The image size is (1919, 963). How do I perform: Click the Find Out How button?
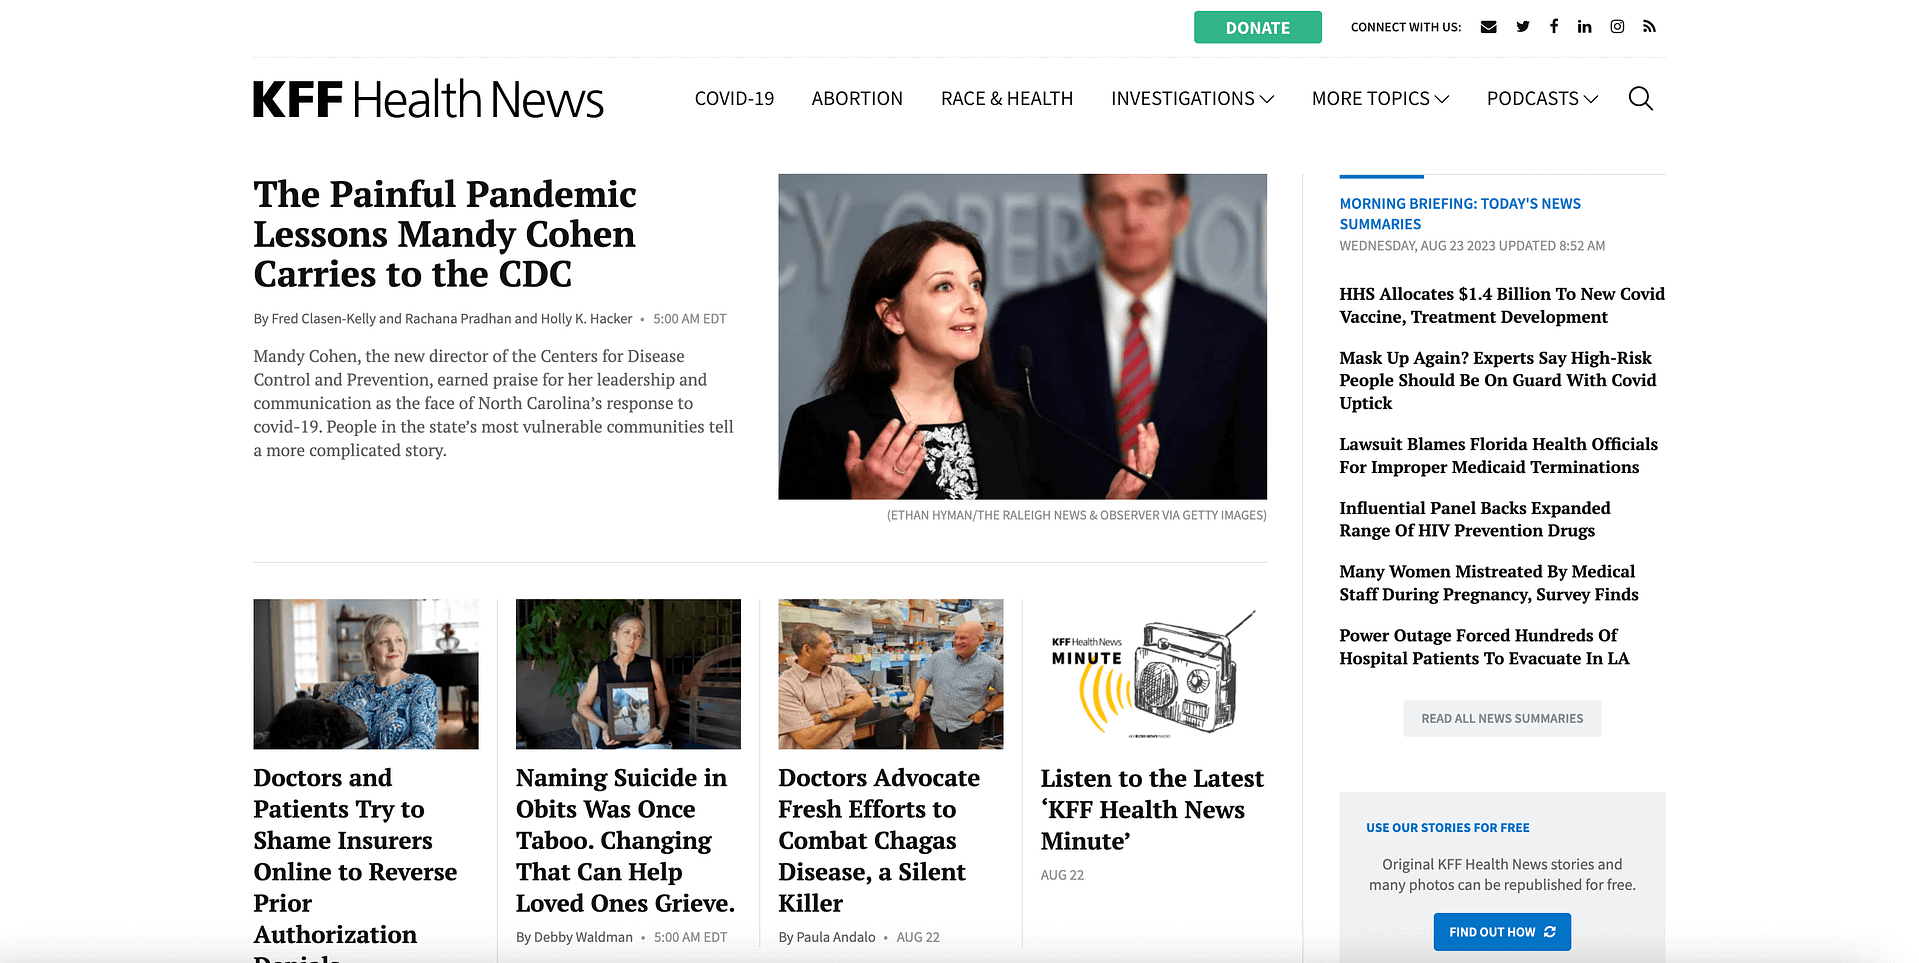(1502, 932)
